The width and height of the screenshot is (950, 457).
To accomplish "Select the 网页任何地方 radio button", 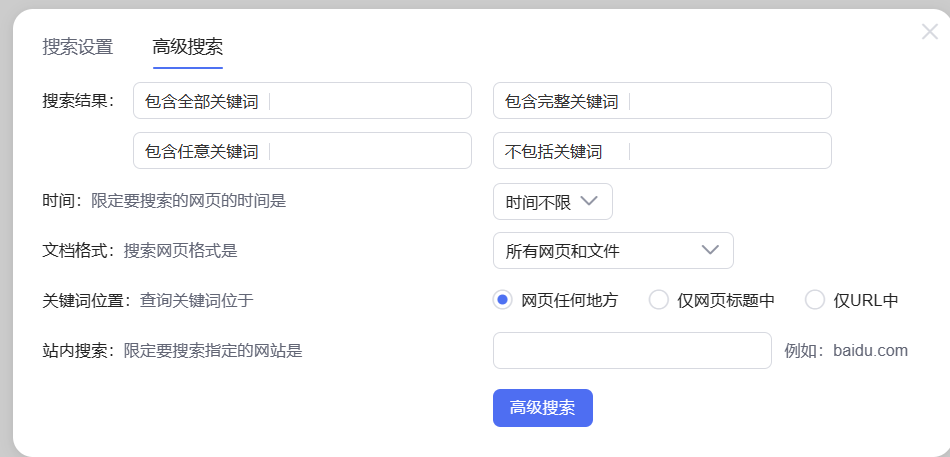I will (x=503, y=300).
